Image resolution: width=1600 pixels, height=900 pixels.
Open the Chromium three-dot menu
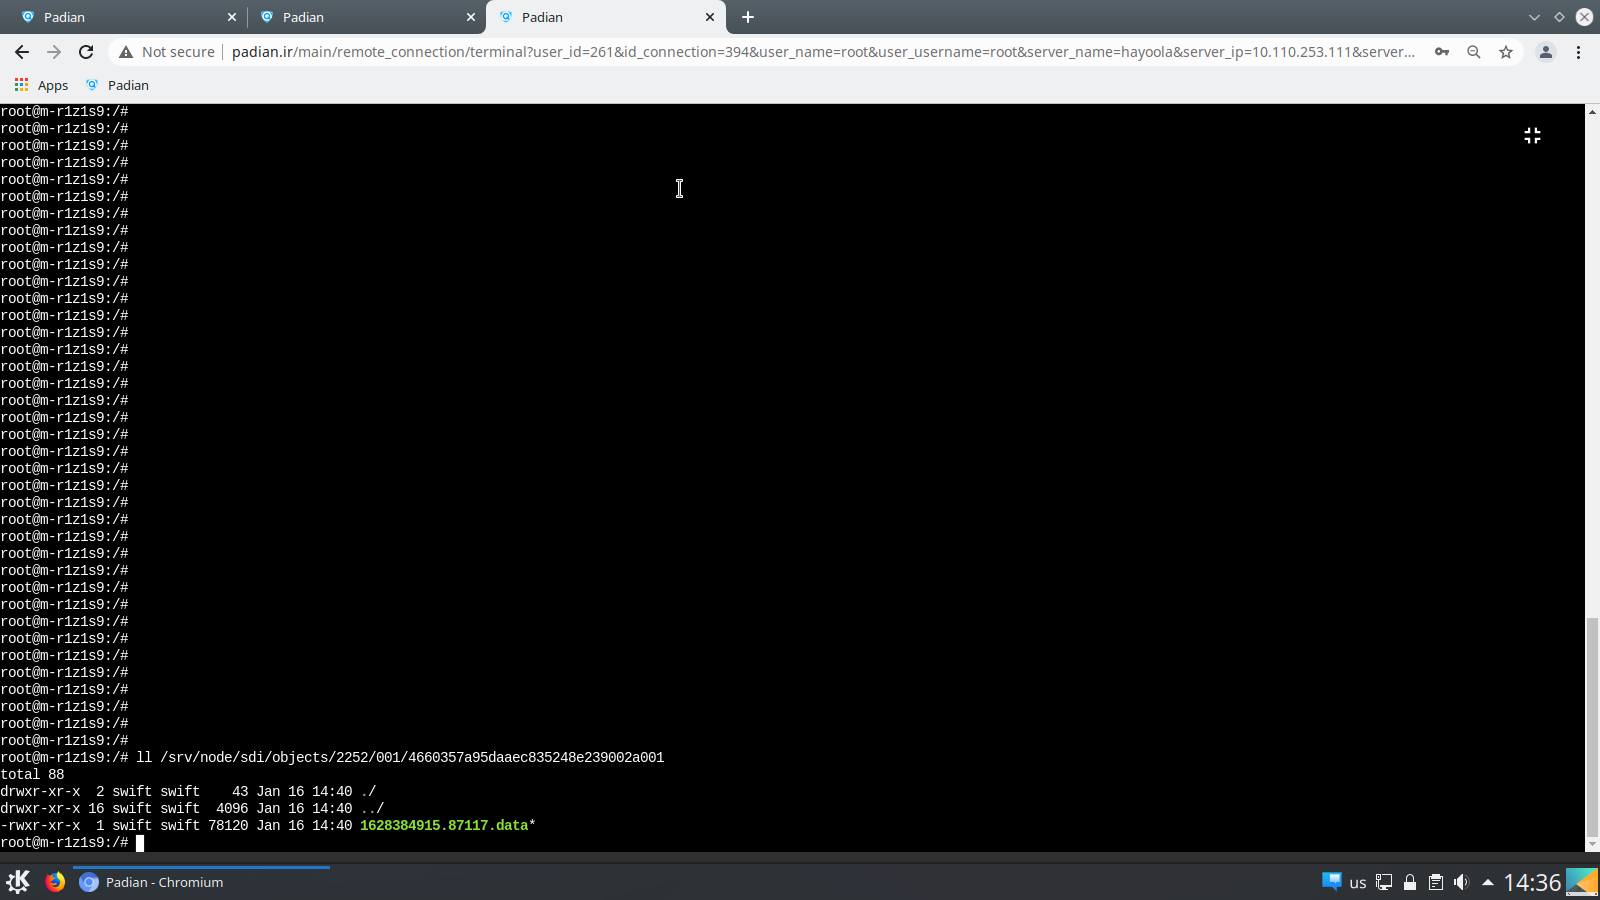click(x=1579, y=52)
